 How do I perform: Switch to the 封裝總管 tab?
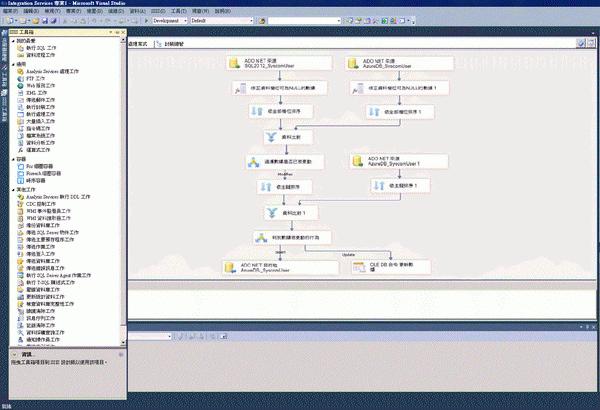click(x=170, y=44)
